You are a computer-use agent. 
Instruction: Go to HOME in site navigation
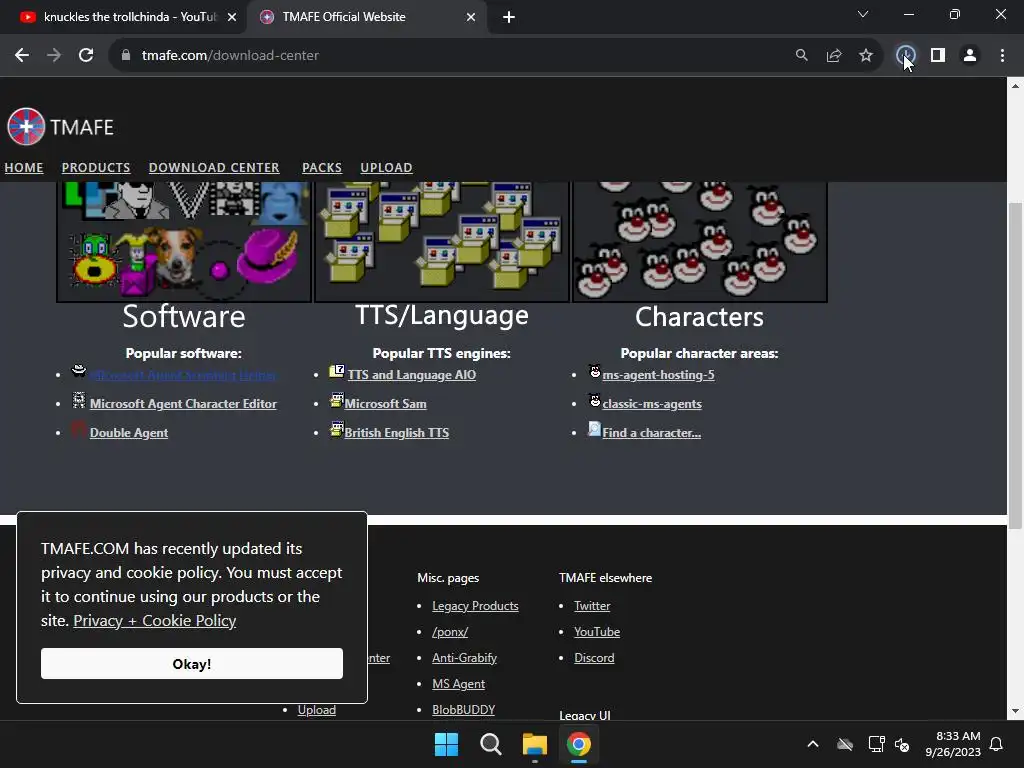(x=24, y=167)
